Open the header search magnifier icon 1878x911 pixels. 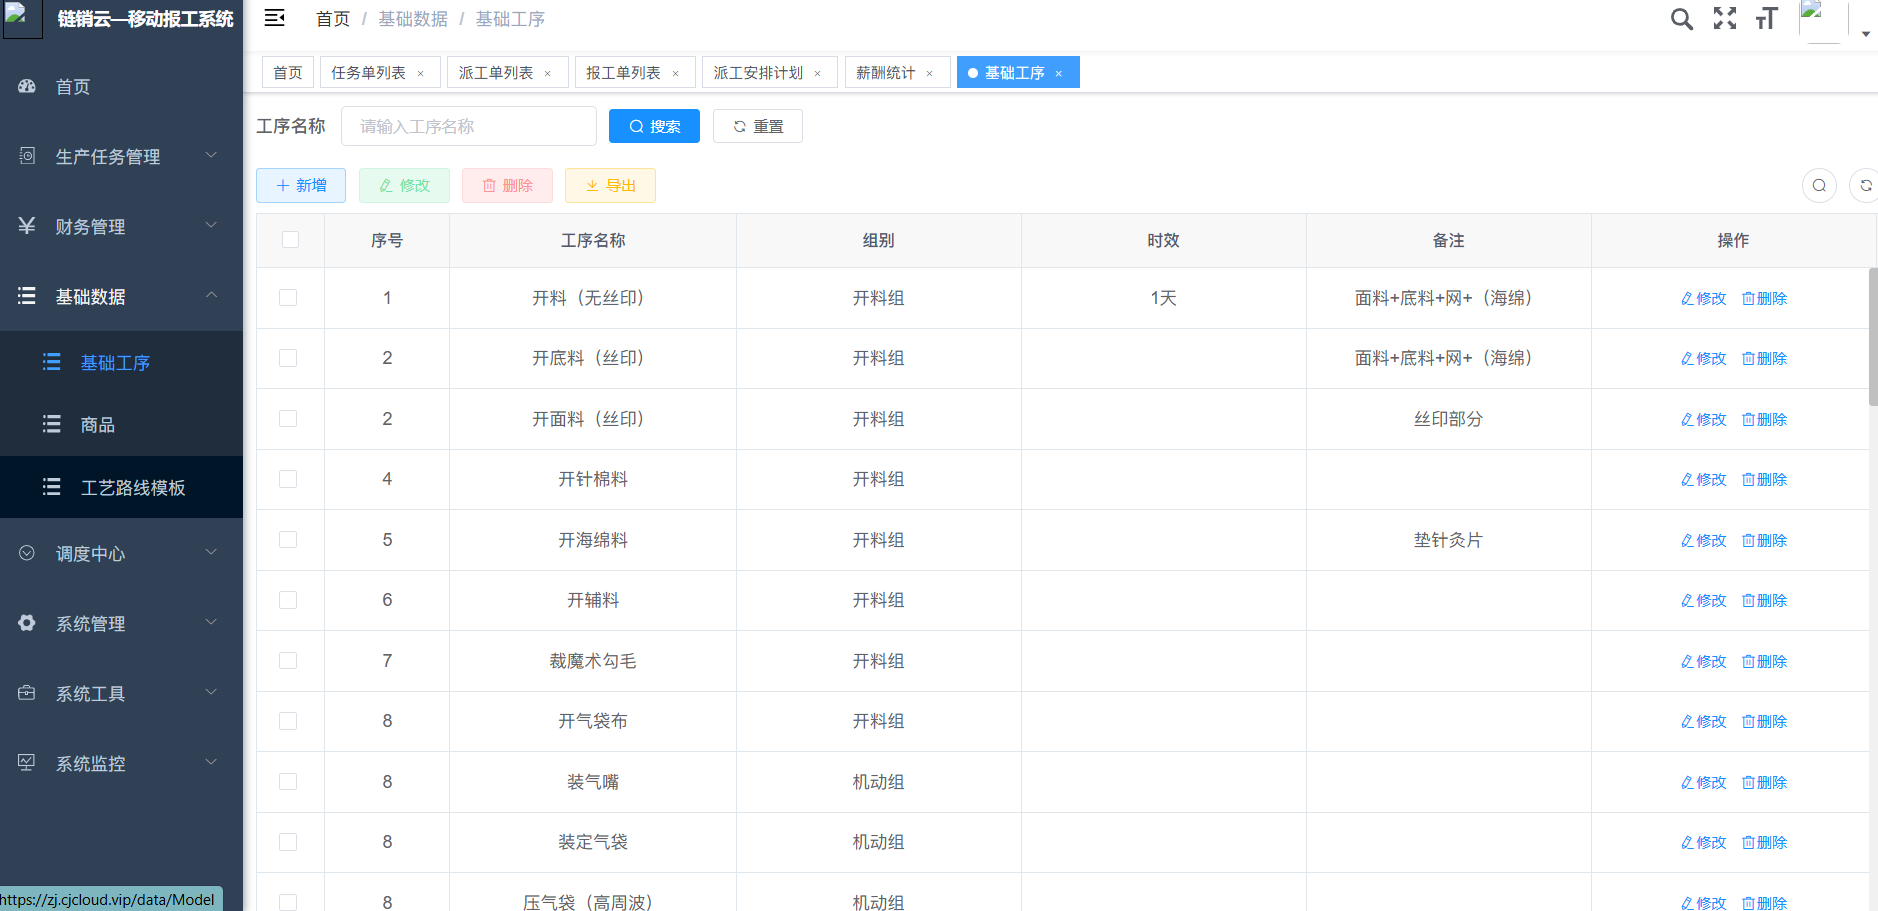(x=1681, y=19)
